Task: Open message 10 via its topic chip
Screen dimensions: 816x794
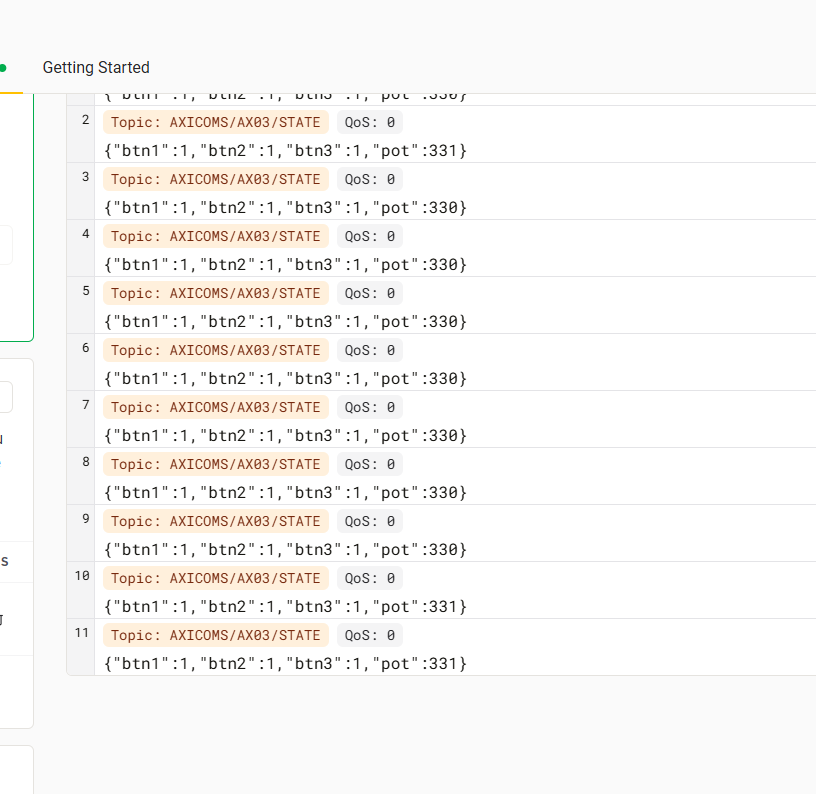Action: click(x=215, y=578)
